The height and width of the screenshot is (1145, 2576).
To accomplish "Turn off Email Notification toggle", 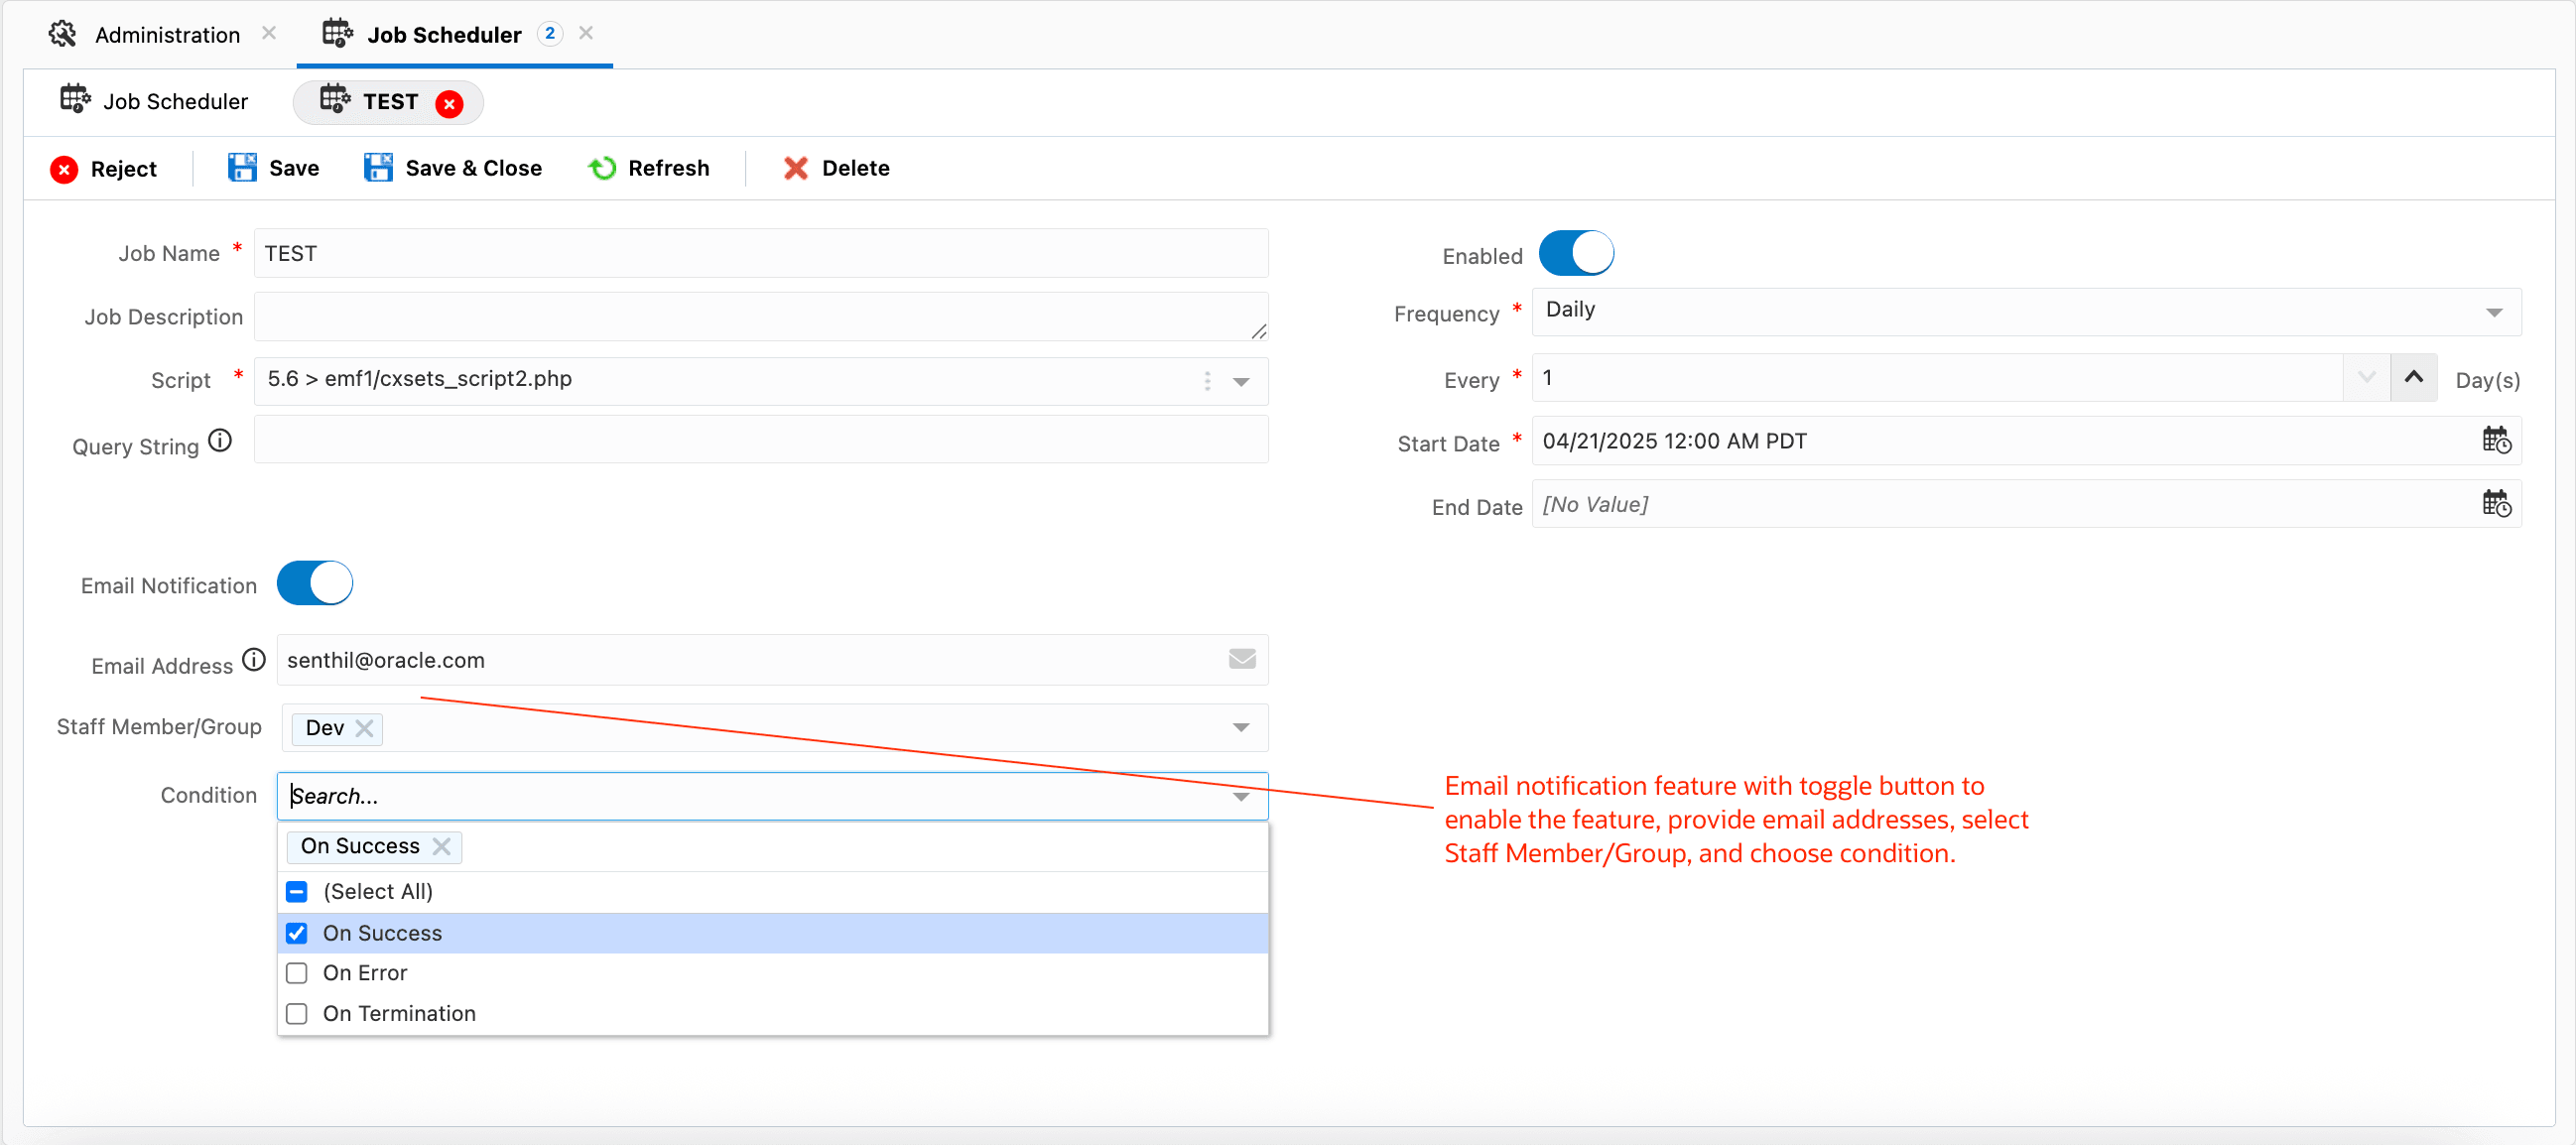I will (315, 584).
